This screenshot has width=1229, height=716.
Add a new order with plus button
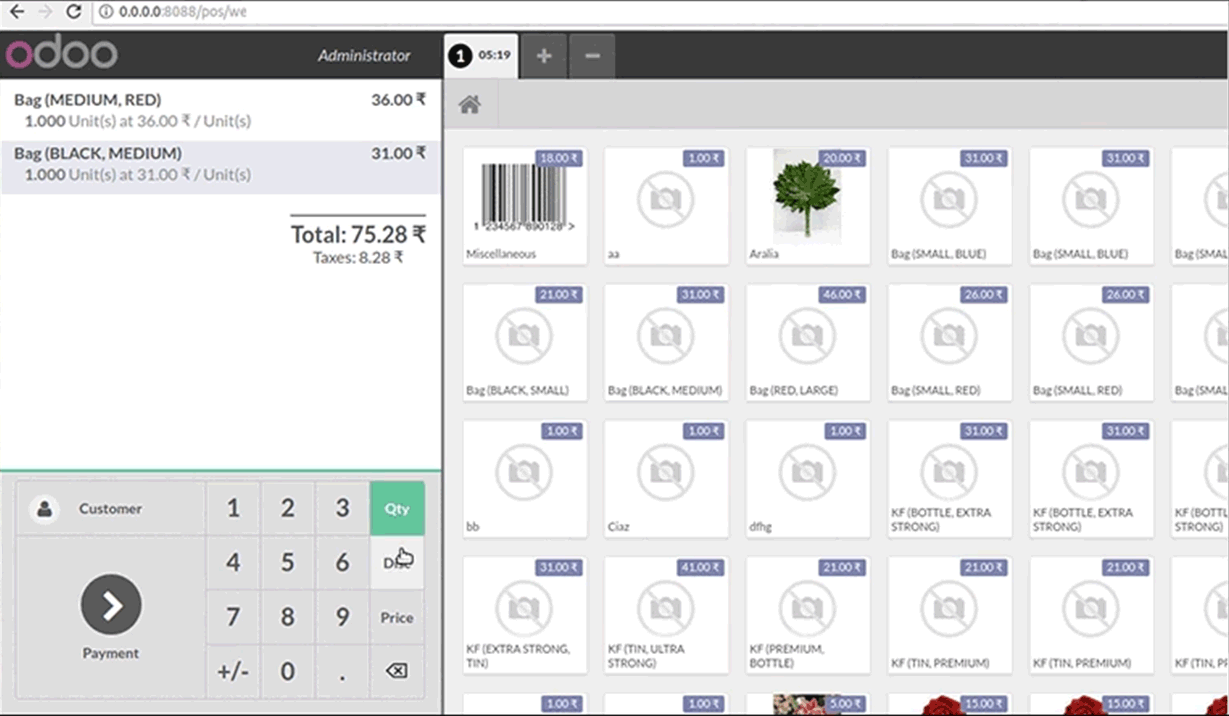click(x=544, y=56)
